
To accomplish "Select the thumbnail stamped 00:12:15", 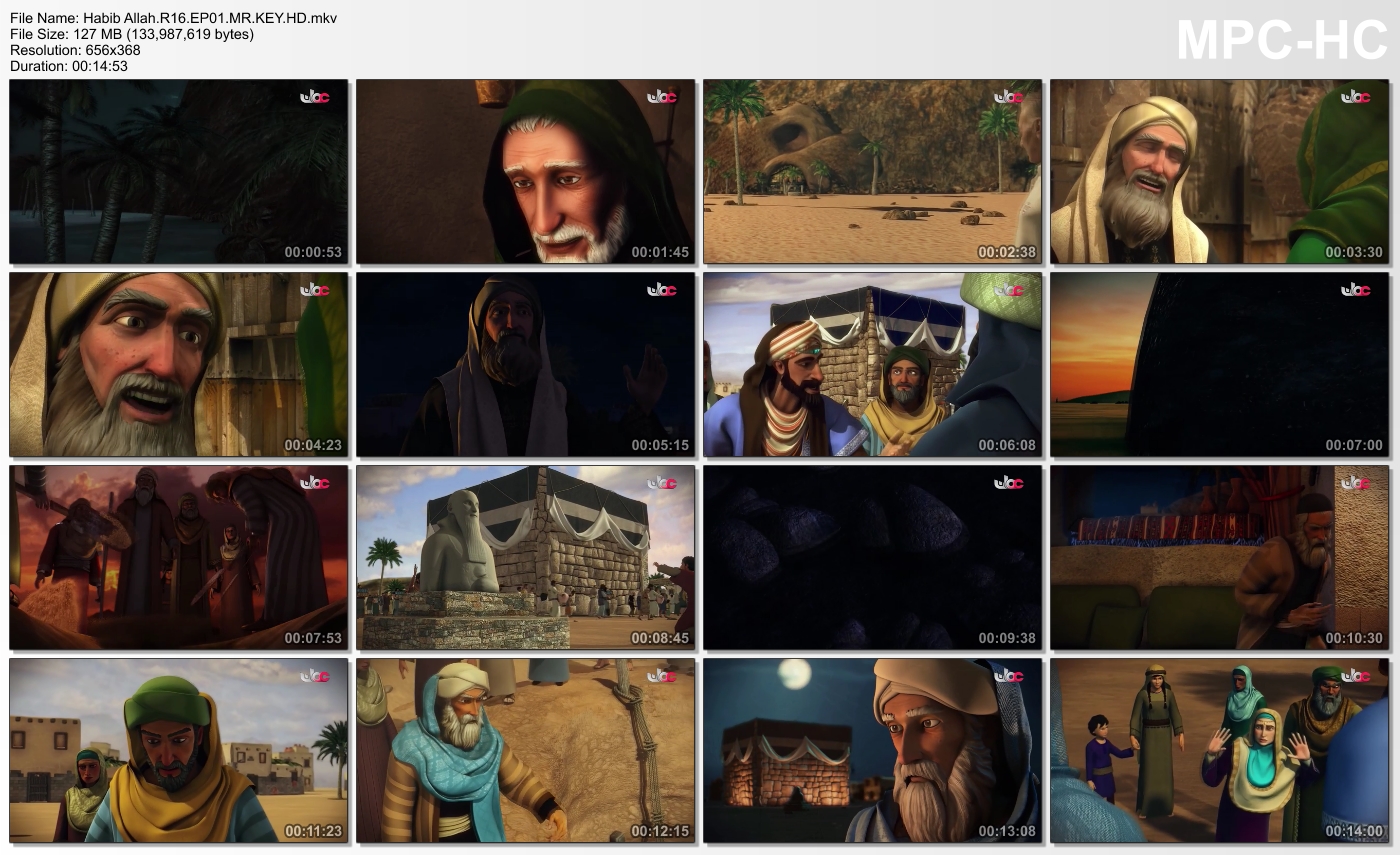I will [x=526, y=751].
